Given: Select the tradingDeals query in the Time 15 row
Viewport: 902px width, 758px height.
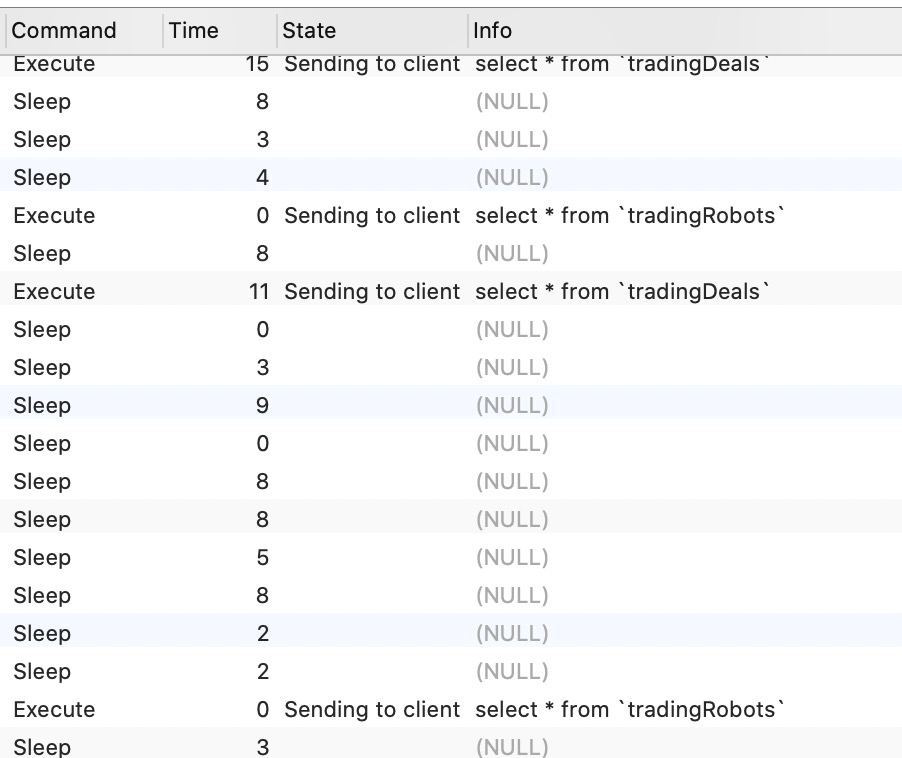Looking at the screenshot, I should tap(623, 64).
